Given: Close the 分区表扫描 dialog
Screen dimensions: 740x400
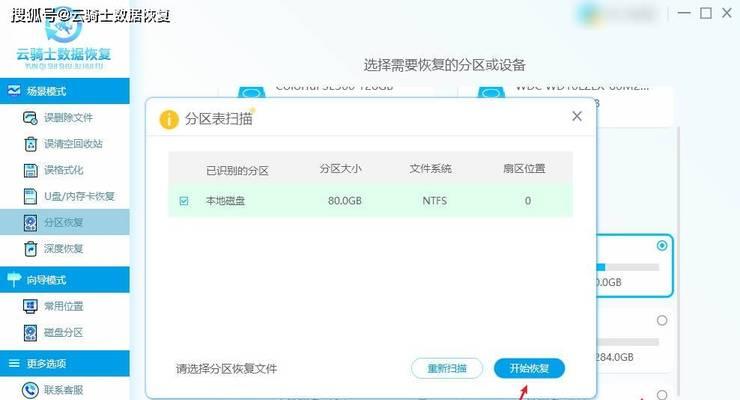Looking at the screenshot, I should coord(577,116).
